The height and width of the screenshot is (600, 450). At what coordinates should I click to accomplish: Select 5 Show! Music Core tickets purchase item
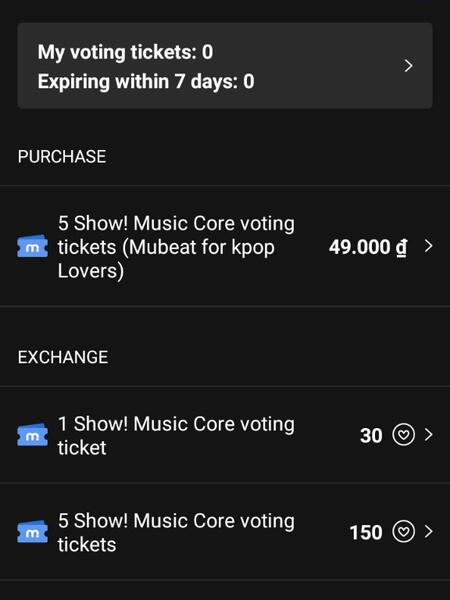click(x=225, y=246)
